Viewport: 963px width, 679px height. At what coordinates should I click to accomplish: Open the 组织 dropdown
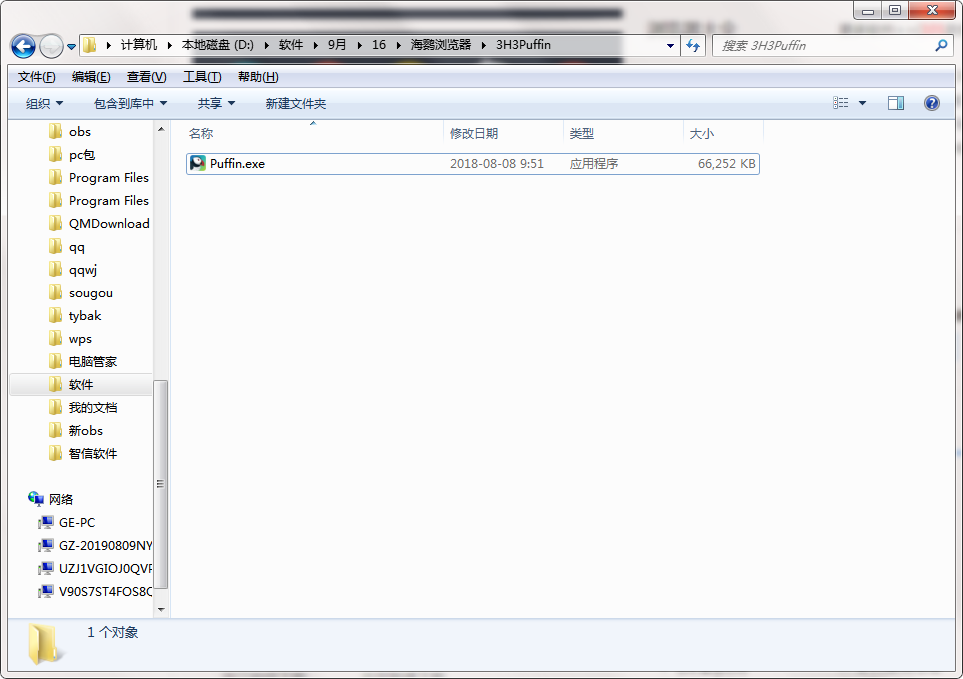(x=44, y=103)
